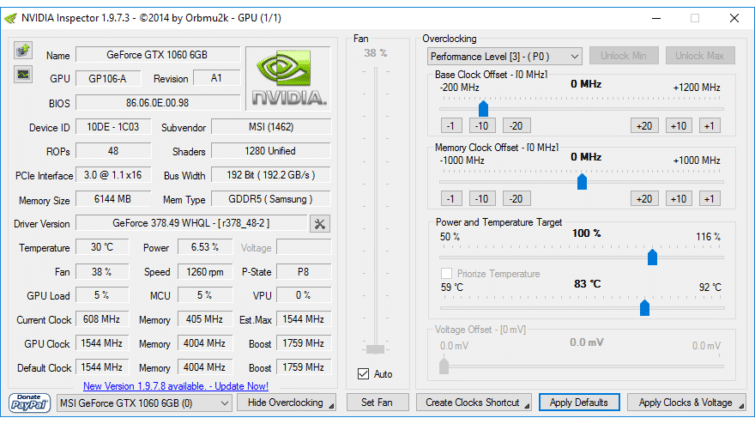Click the PayPal Donate button
The height and width of the screenshot is (424, 755).
(29, 403)
